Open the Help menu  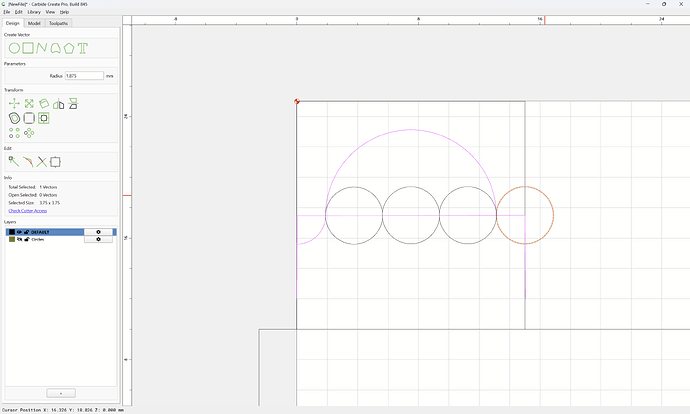click(x=64, y=12)
